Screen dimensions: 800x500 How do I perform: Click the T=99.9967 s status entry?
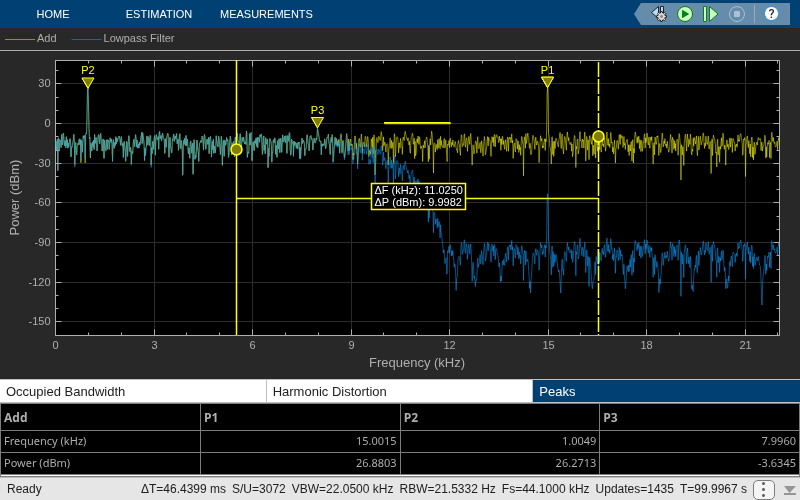click(x=713, y=489)
